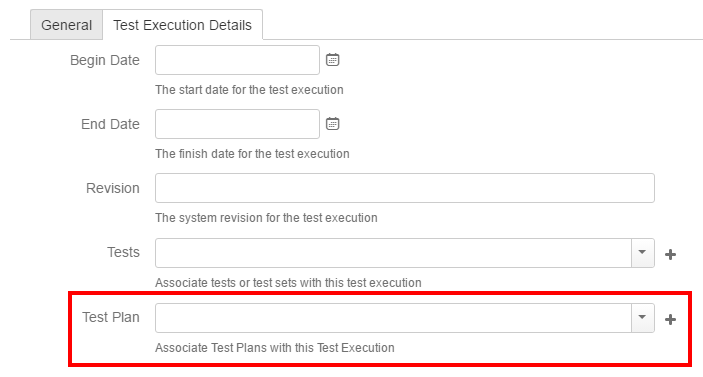Focus the Begin Date text field

(x=237, y=60)
